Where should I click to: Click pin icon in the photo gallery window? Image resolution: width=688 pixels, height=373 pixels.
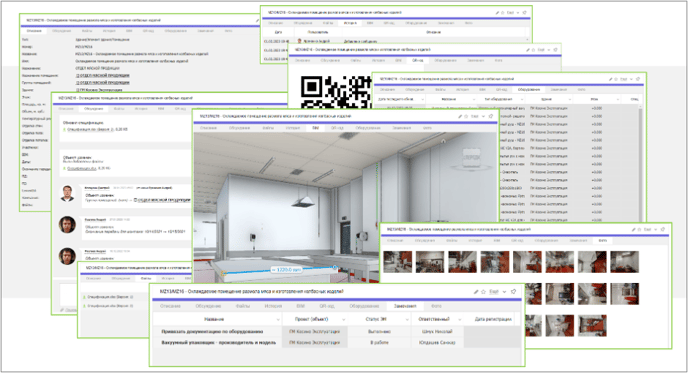click(663, 230)
